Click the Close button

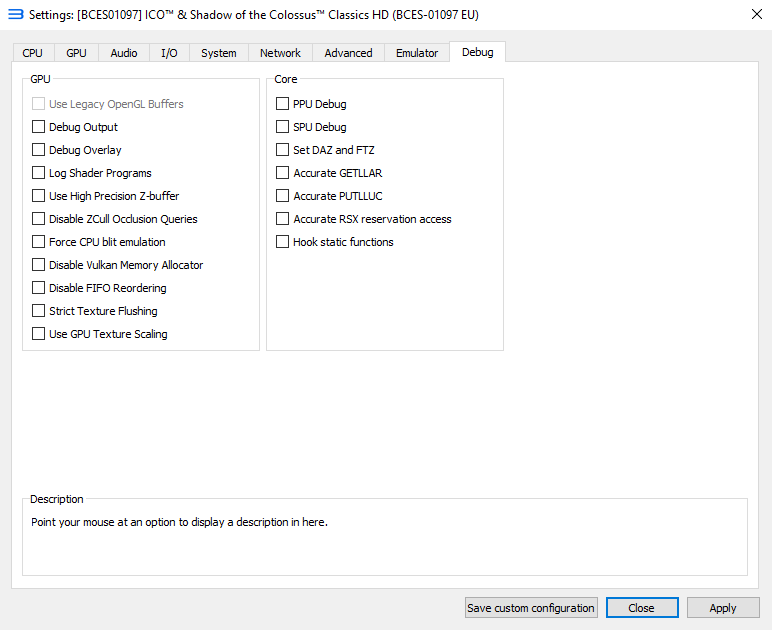coord(642,608)
